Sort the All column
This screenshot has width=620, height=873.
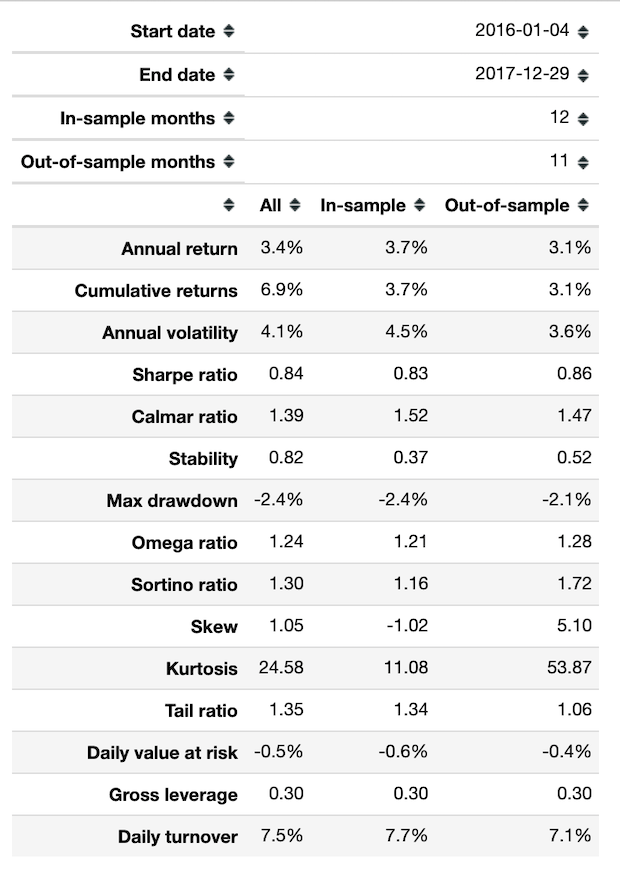tap(294, 205)
